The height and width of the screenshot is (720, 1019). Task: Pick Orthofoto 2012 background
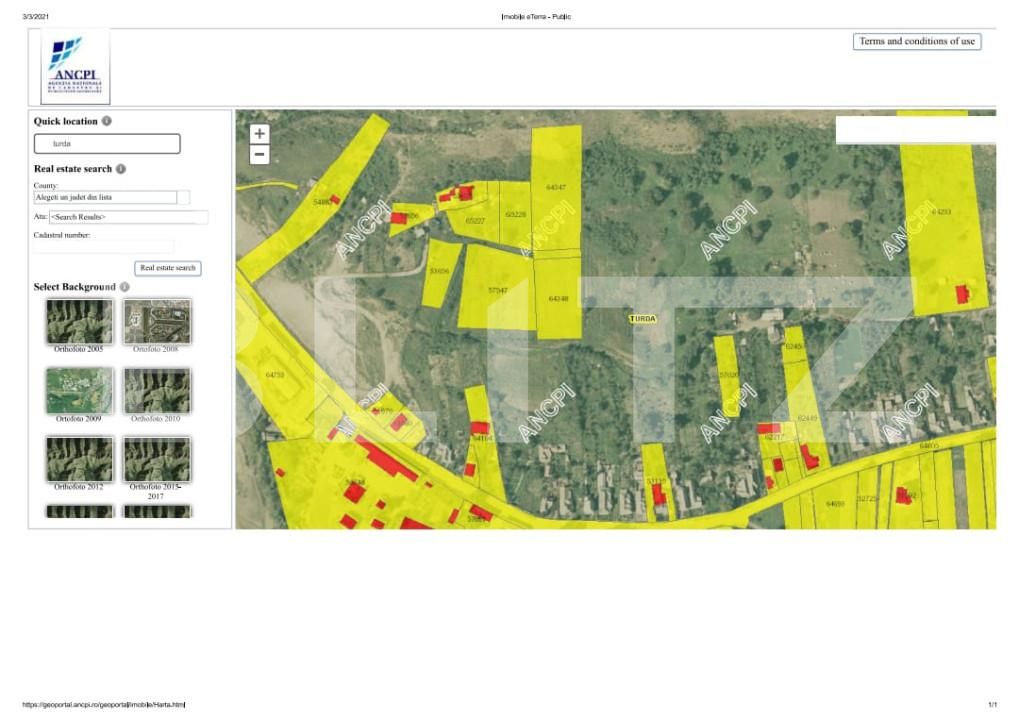(79, 459)
